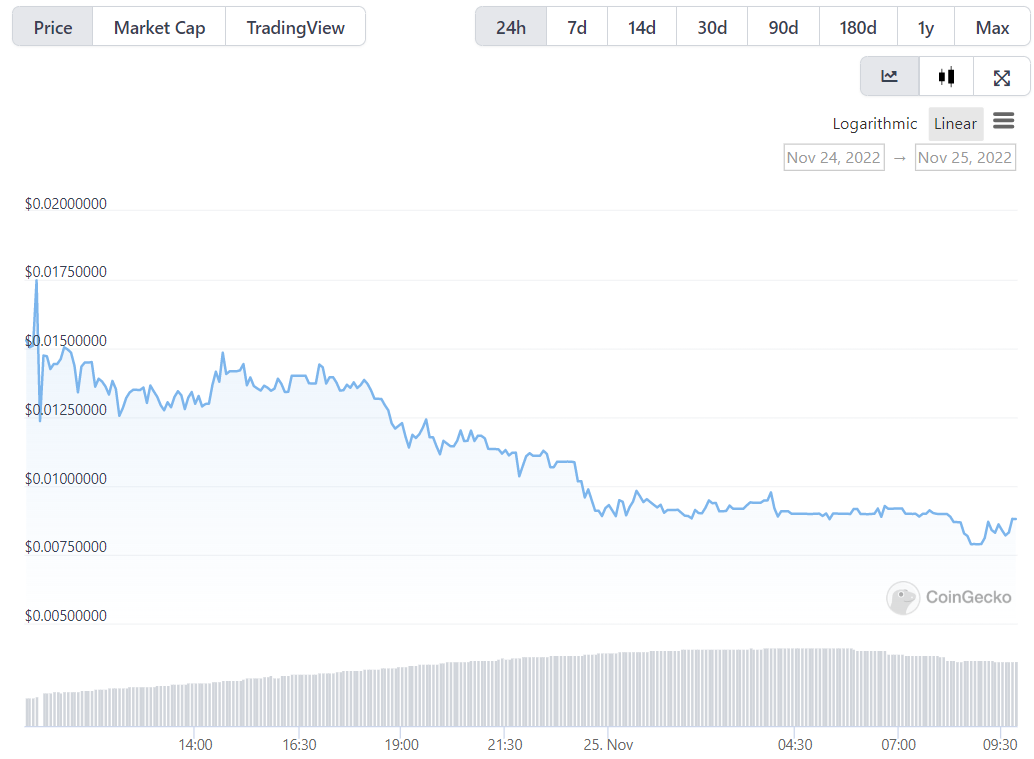Click the price spike peak near $0.0175
This screenshot has height=759, width=1034.
[x=36, y=281]
